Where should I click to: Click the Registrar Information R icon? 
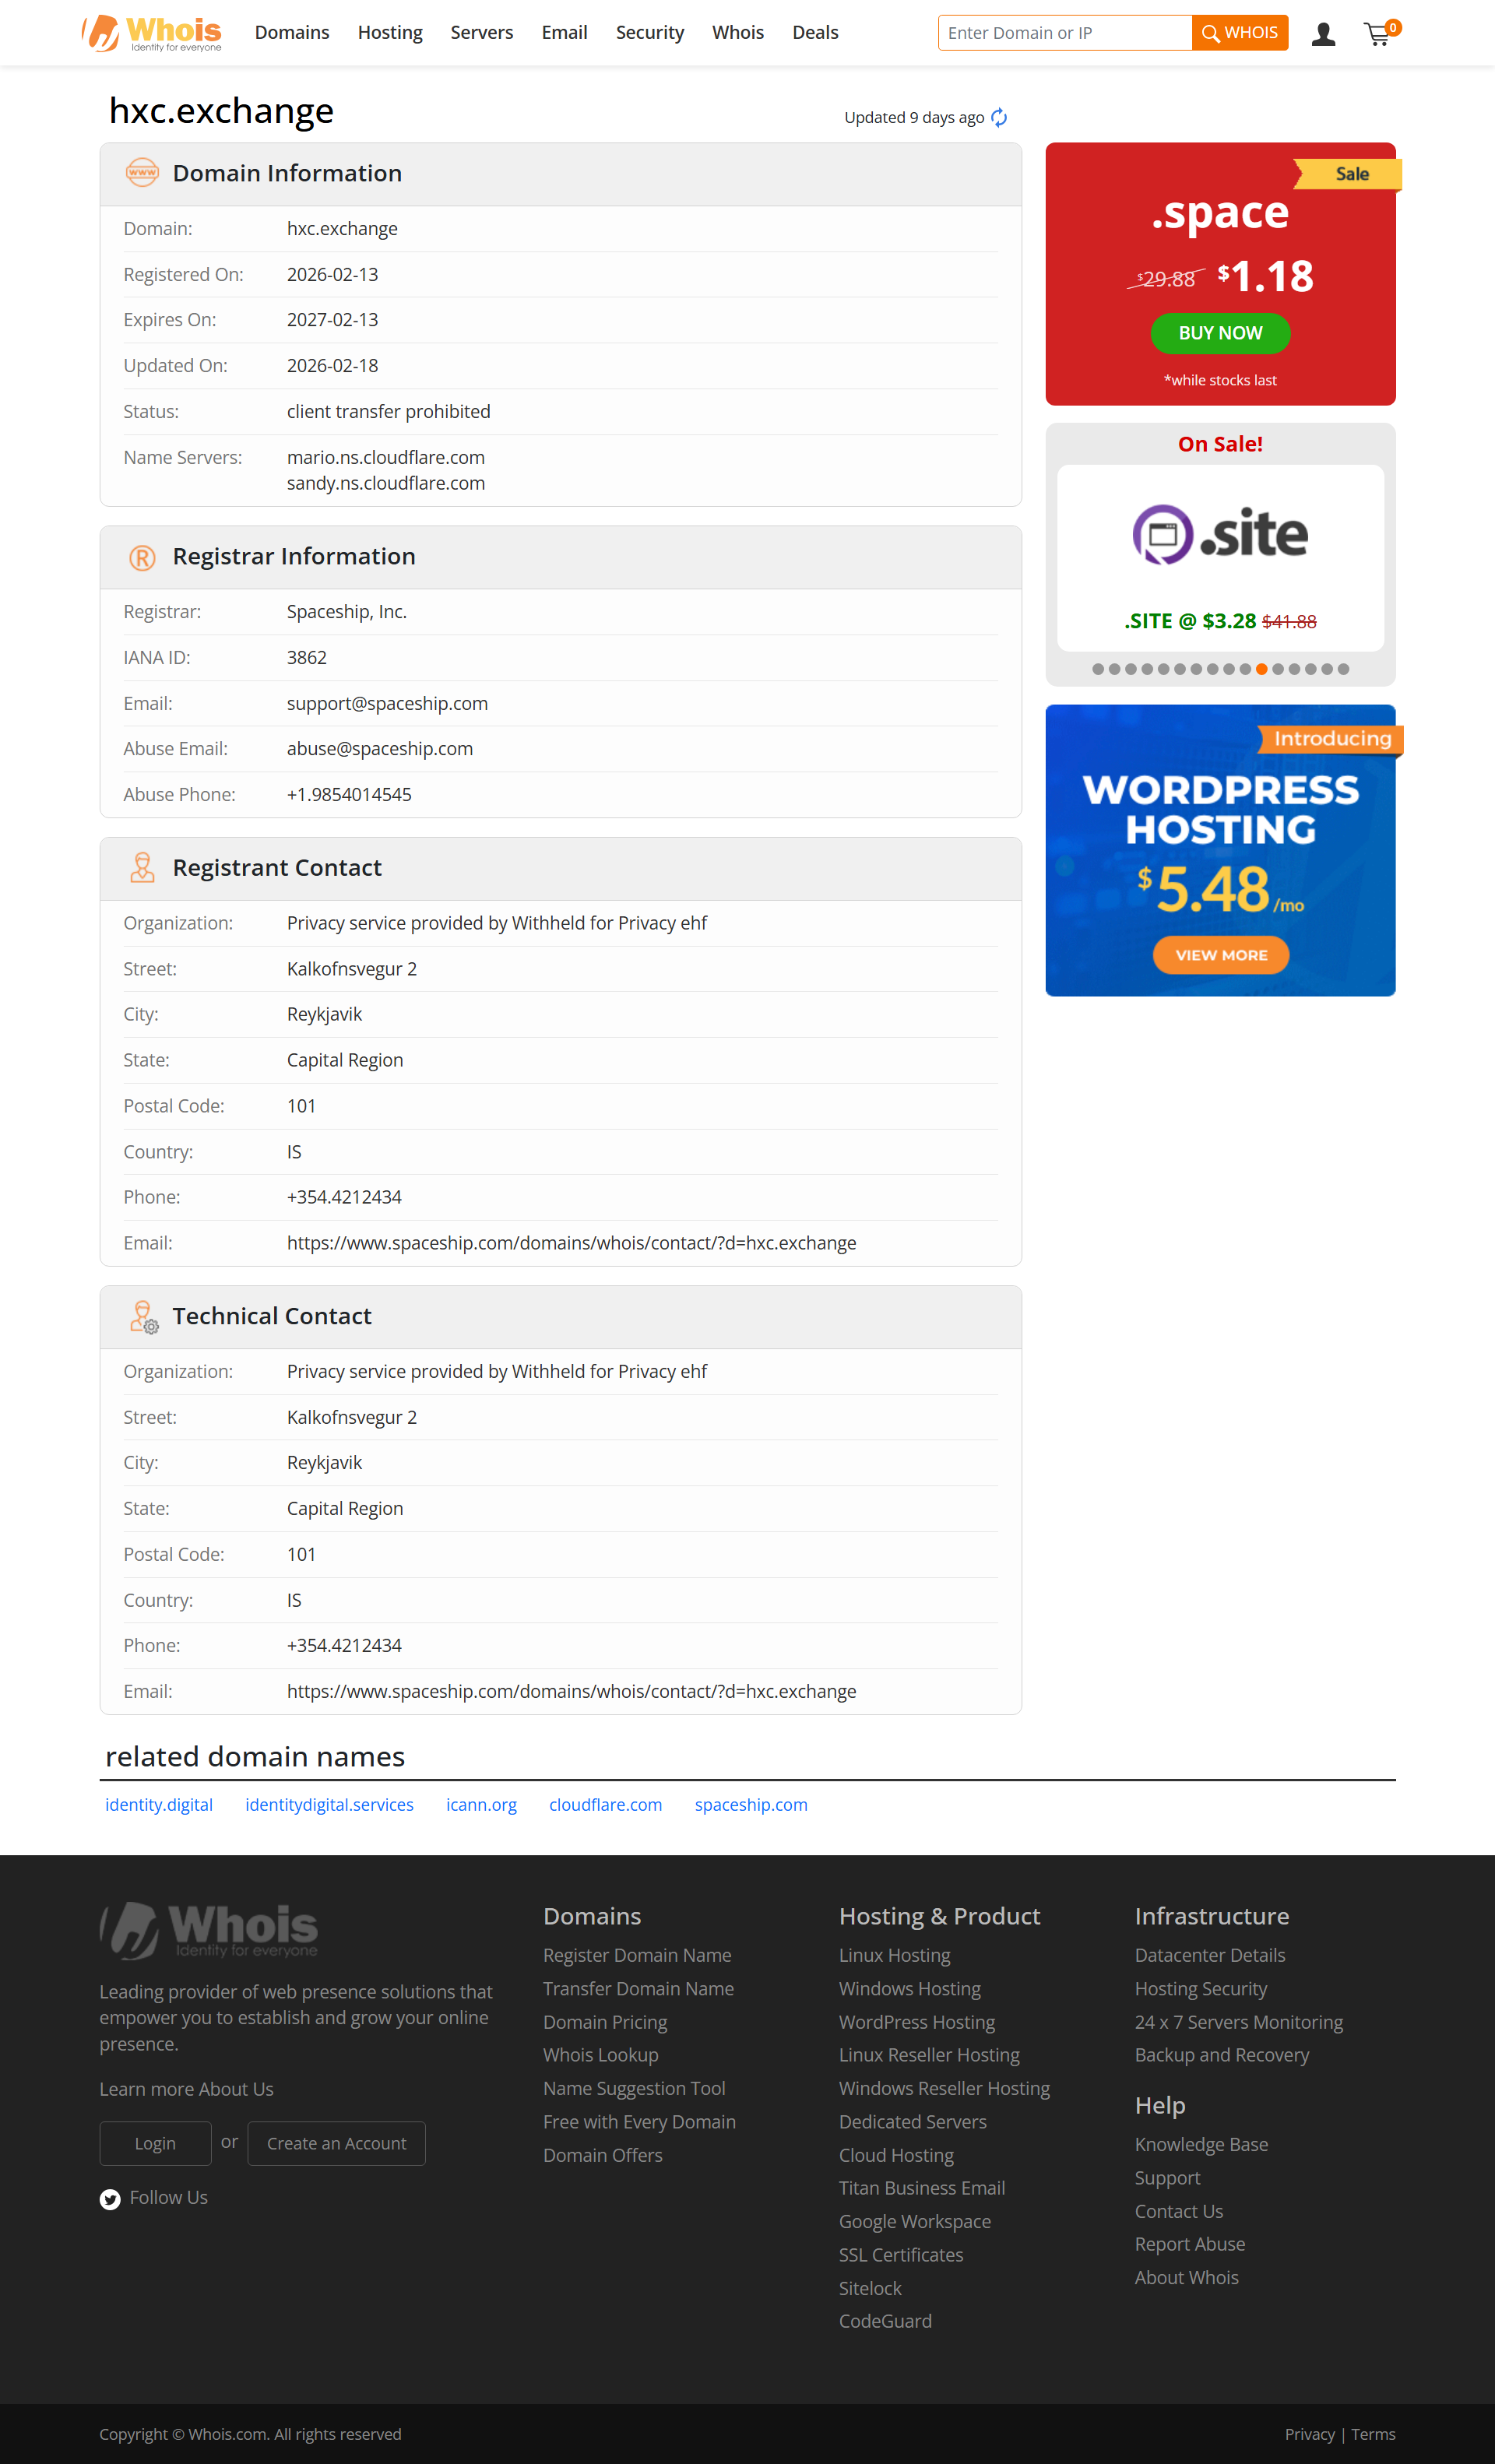tap(142, 557)
